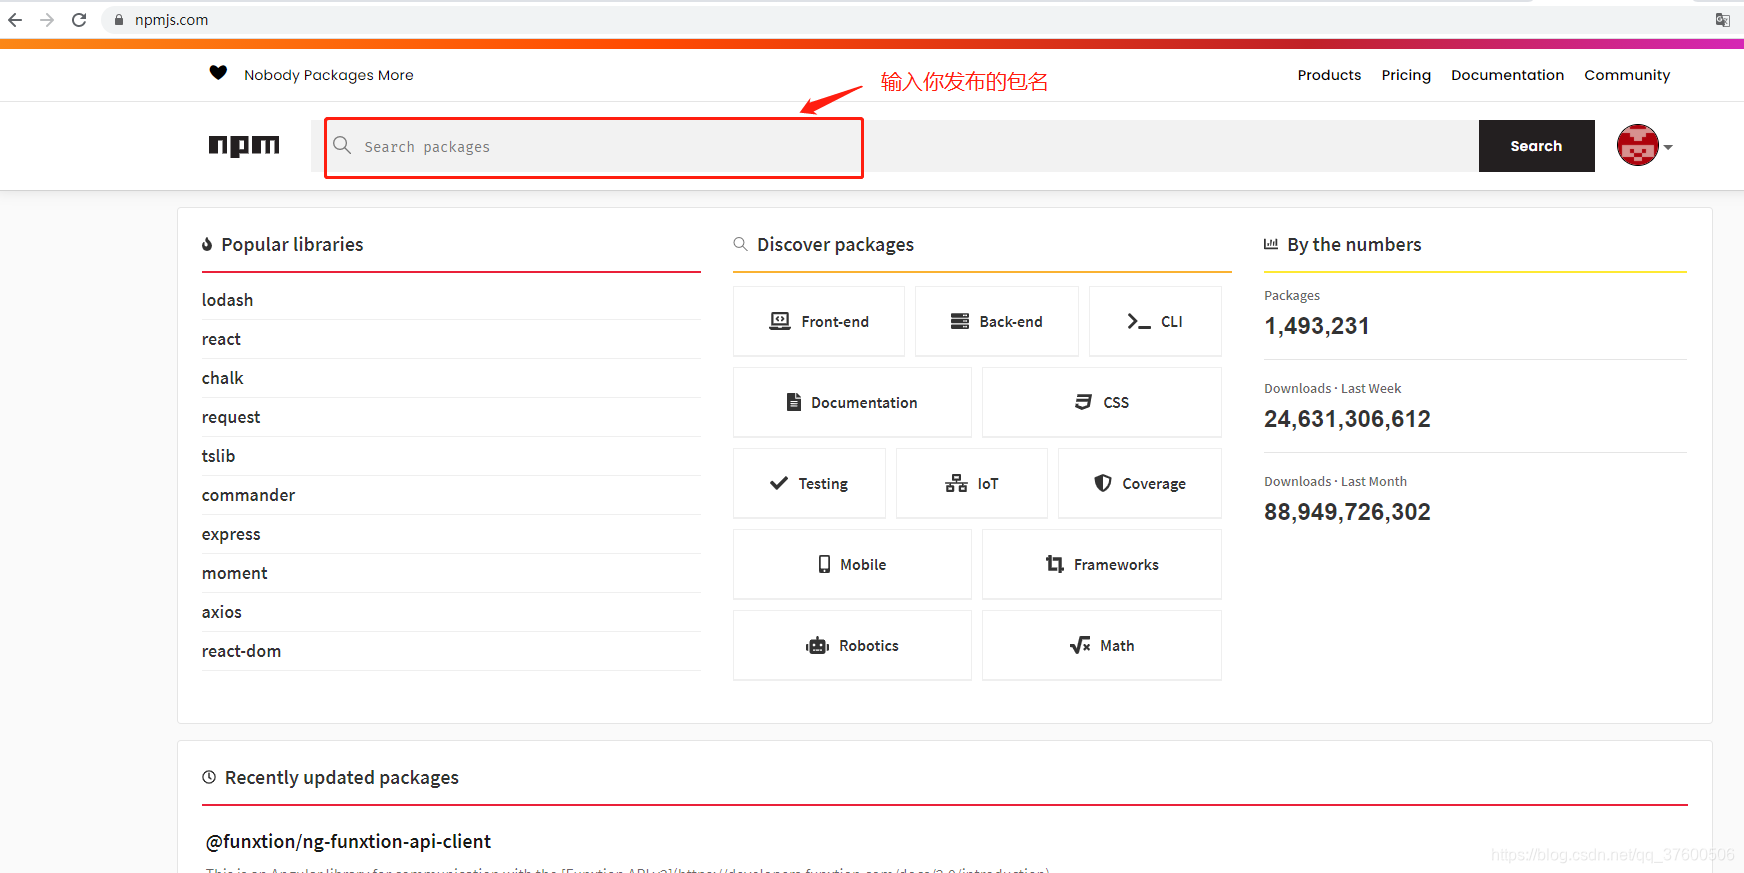Click the Downloads · Last Week label
The width and height of the screenshot is (1744, 873).
(1332, 388)
